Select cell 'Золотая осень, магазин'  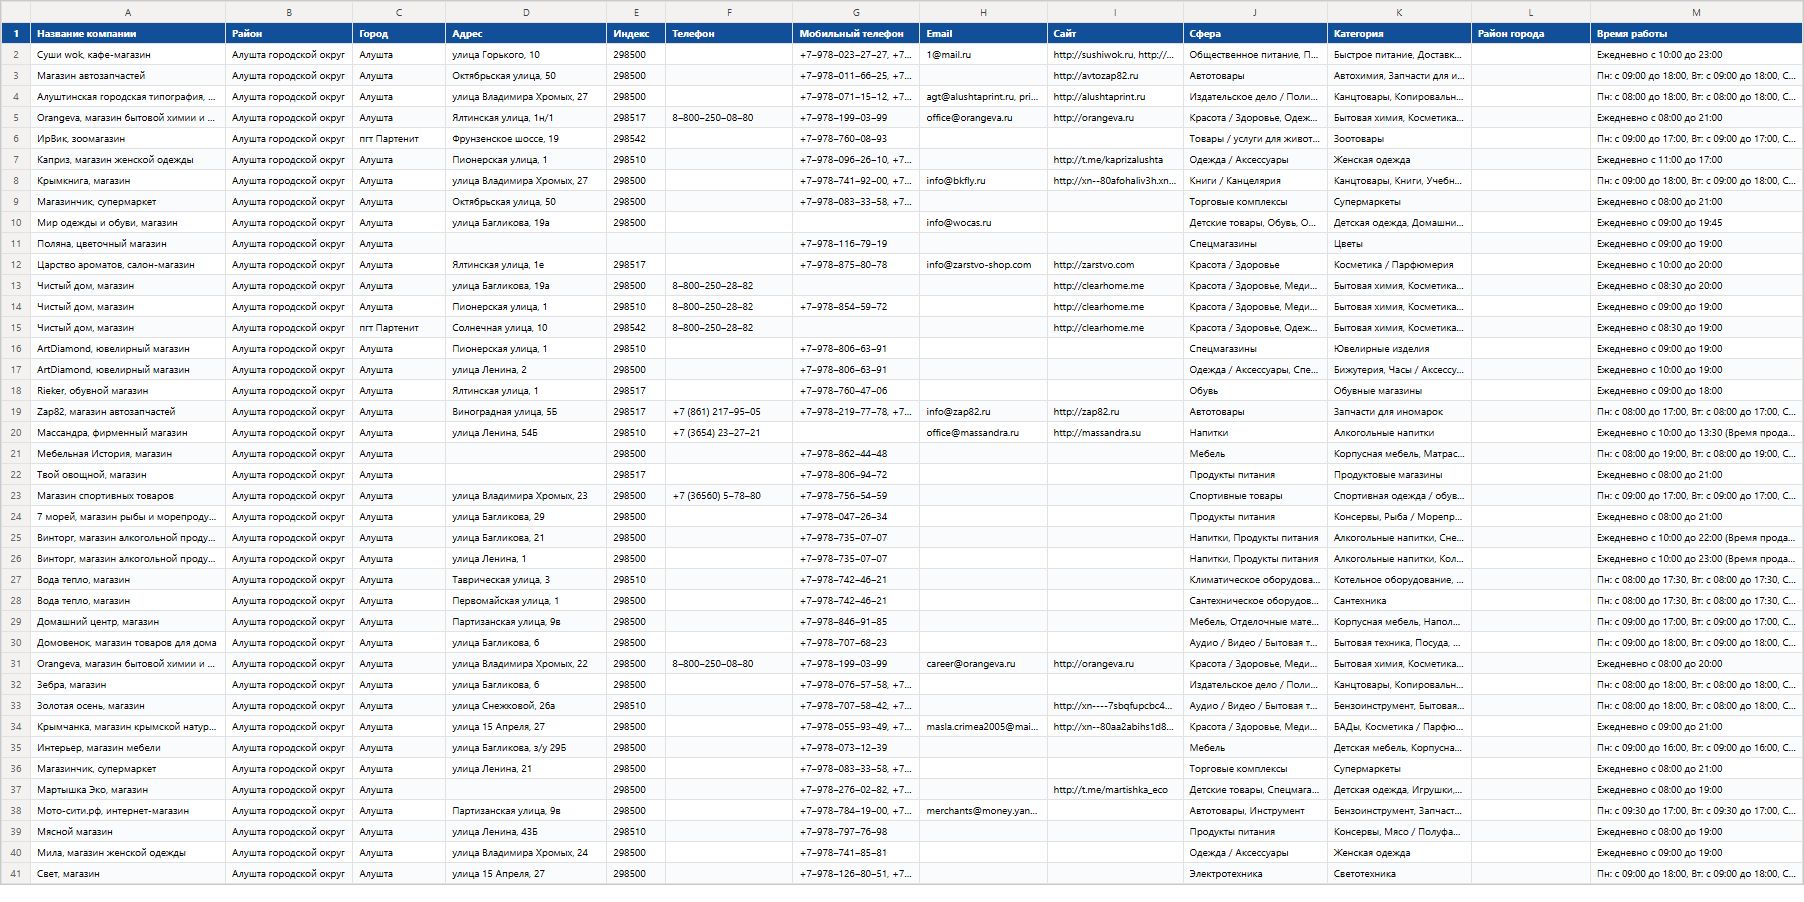click(128, 706)
